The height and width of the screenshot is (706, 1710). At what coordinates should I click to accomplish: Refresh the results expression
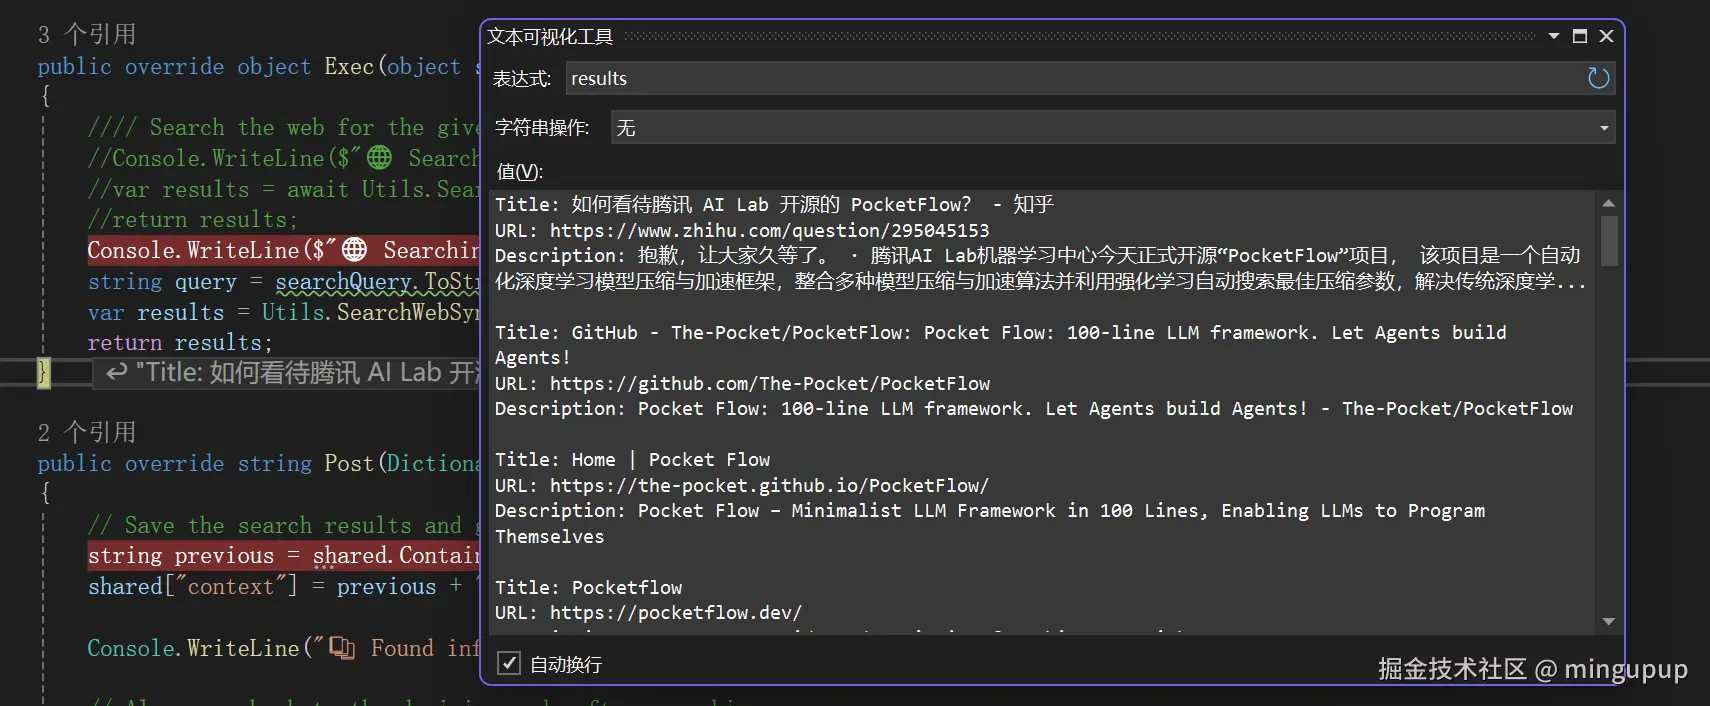(1598, 78)
